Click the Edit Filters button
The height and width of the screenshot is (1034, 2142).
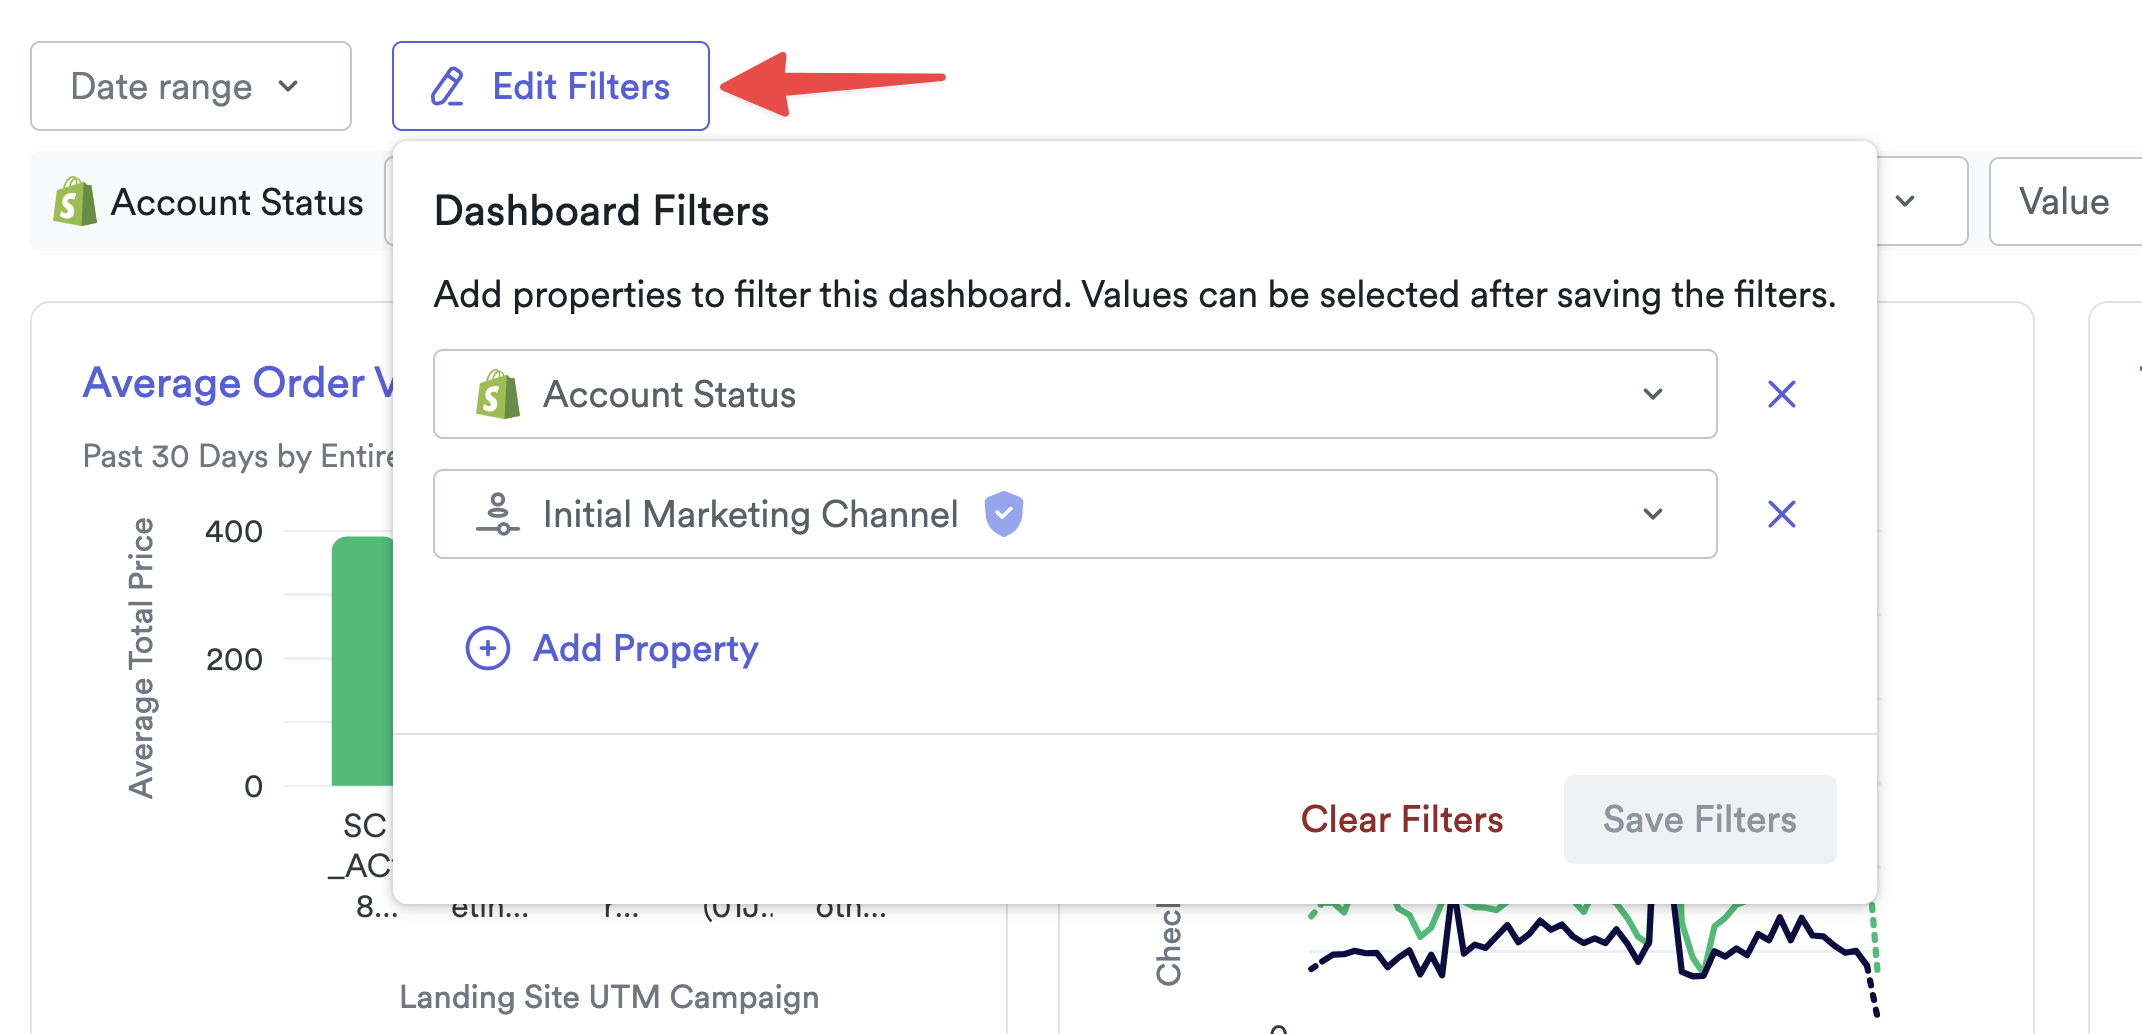click(551, 86)
